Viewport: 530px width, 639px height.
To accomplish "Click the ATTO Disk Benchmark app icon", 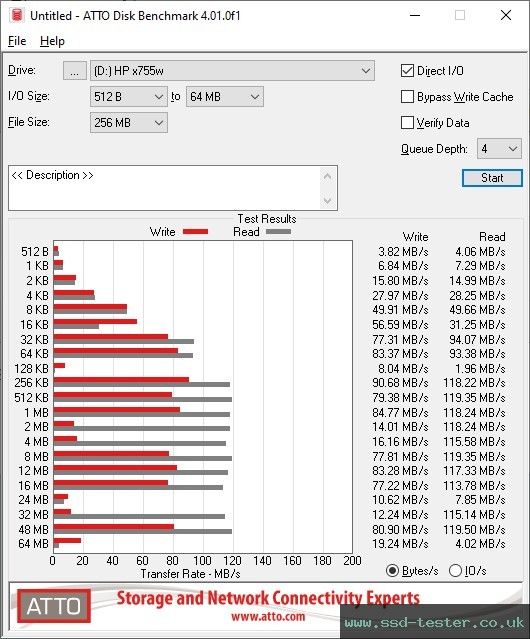I will pos(17,15).
